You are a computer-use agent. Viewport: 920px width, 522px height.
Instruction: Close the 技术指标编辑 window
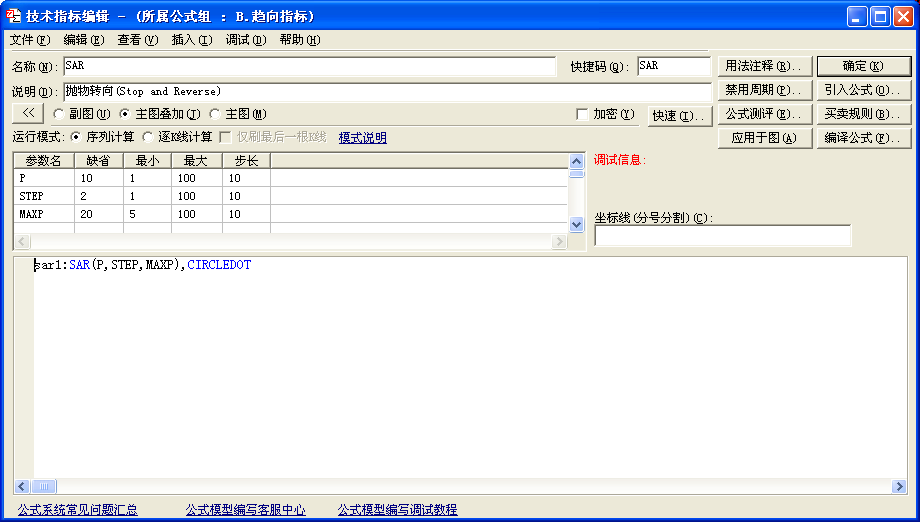click(x=903, y=16)
